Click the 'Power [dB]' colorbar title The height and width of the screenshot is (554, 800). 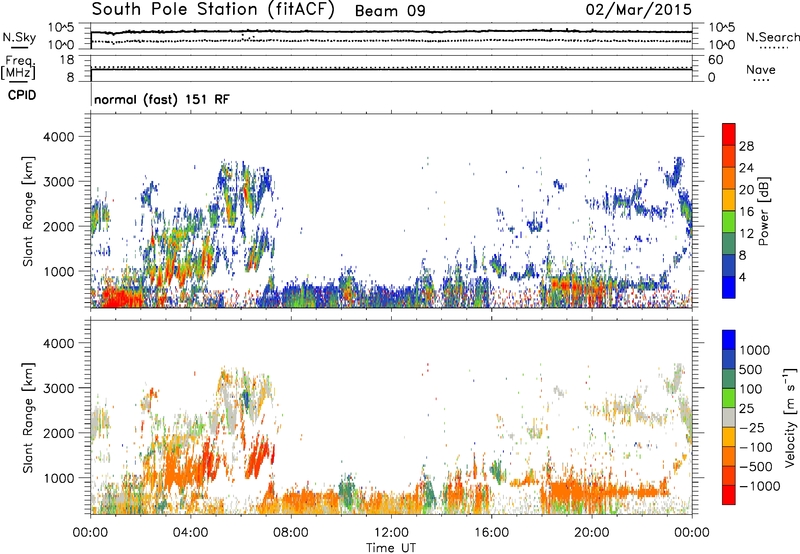[764, 211]
